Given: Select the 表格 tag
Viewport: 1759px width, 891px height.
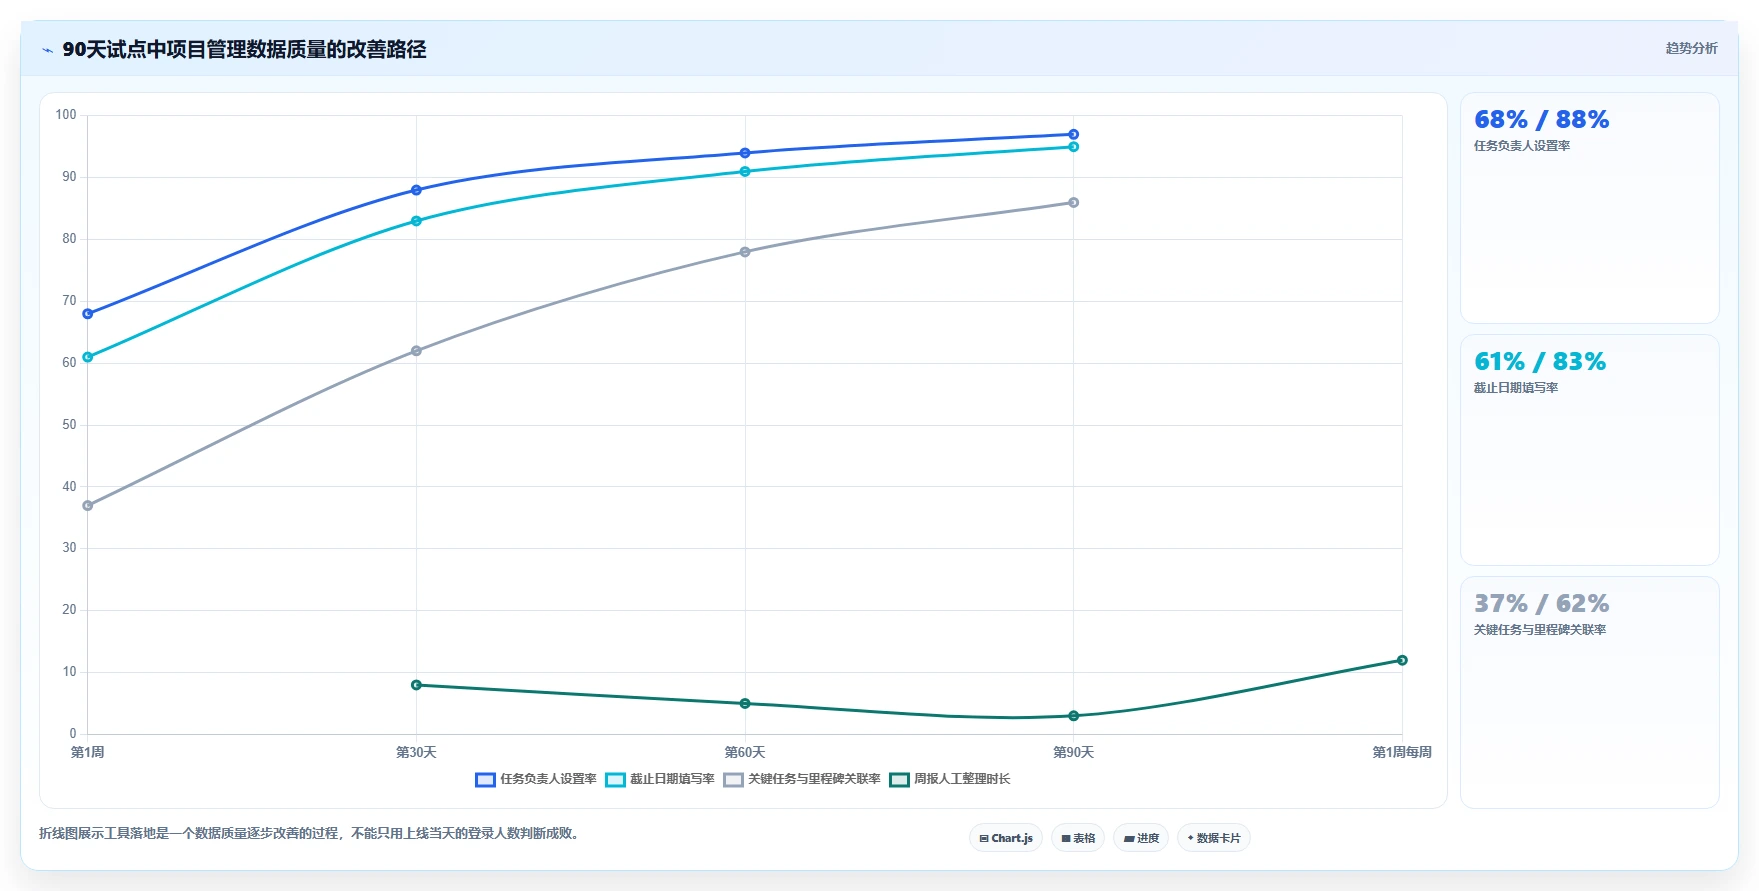Looking at the screenshot, I should coord(1078,838).
